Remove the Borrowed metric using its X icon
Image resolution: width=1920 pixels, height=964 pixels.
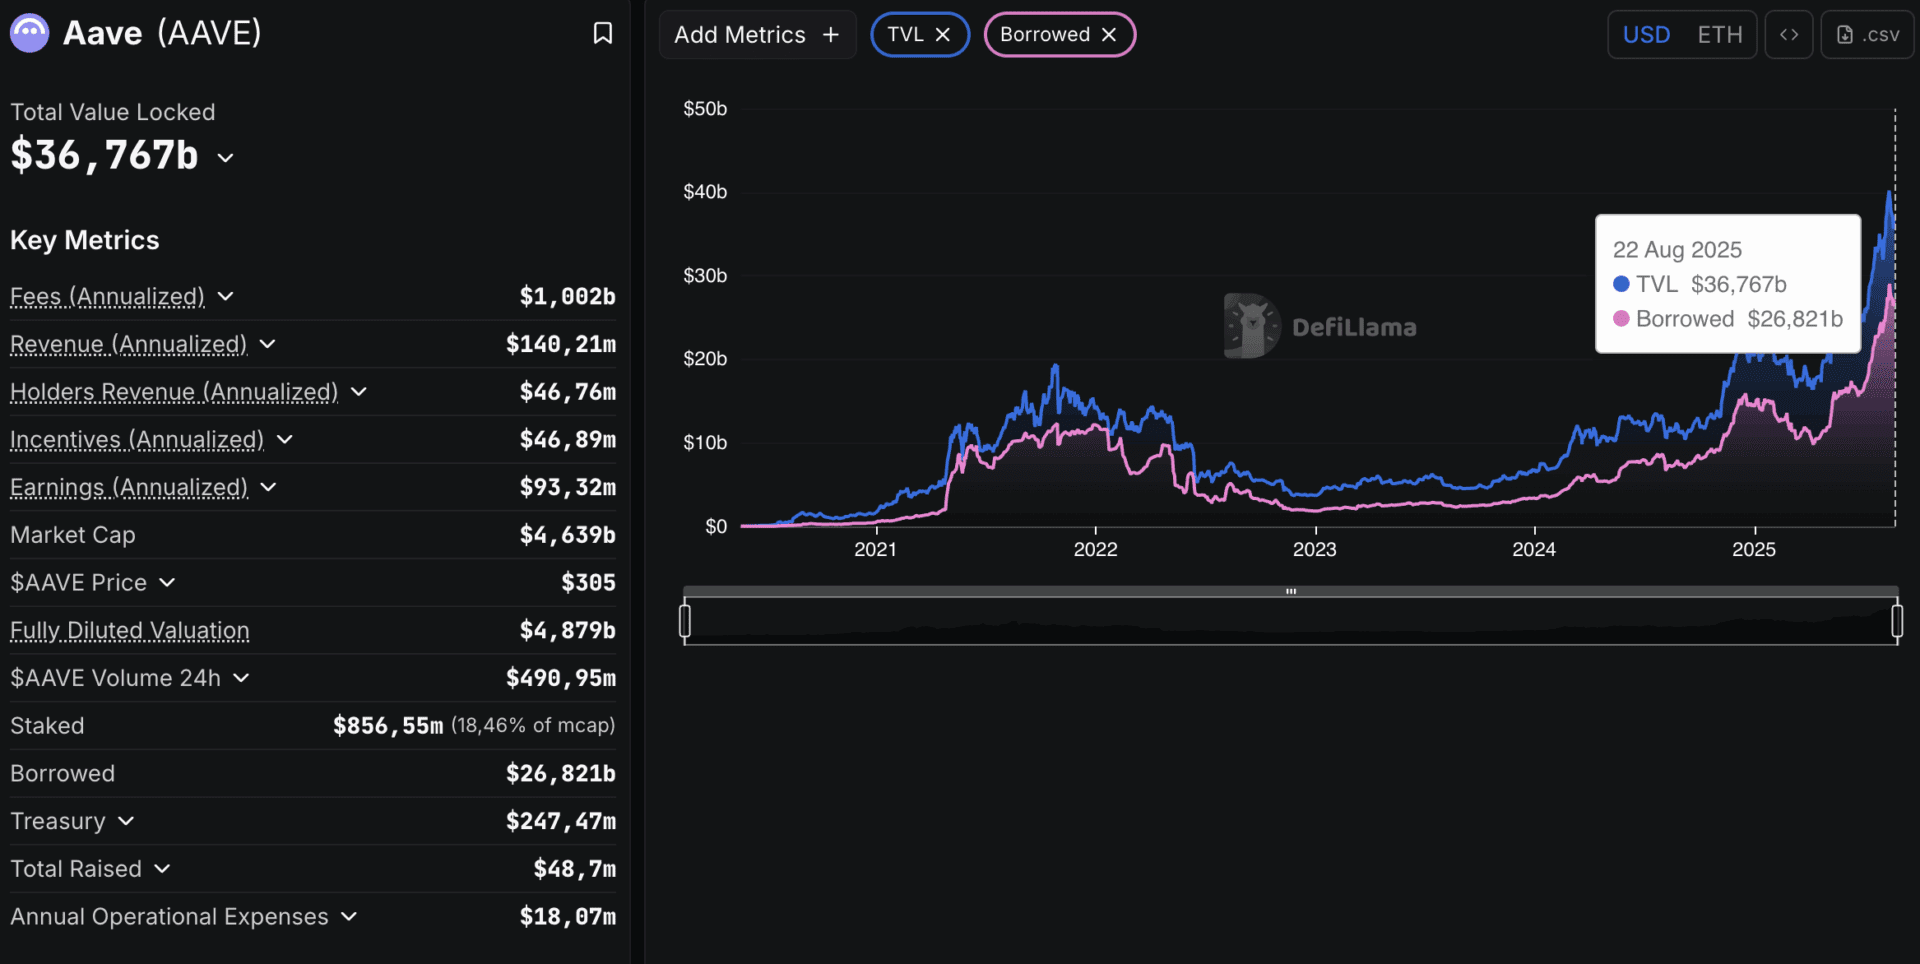click(1108, 34)
